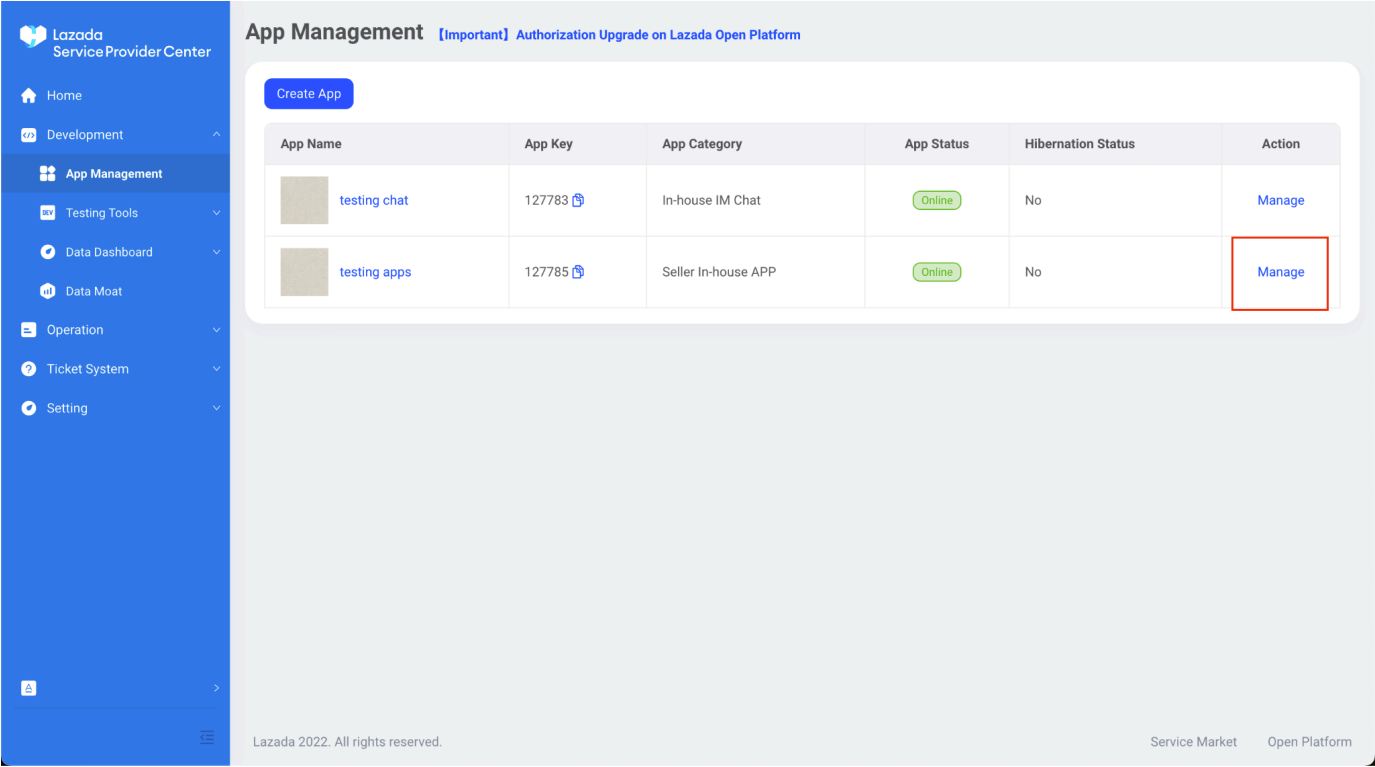
Task: Expand the Setting menu section
Action: click(x=216, y=408)
